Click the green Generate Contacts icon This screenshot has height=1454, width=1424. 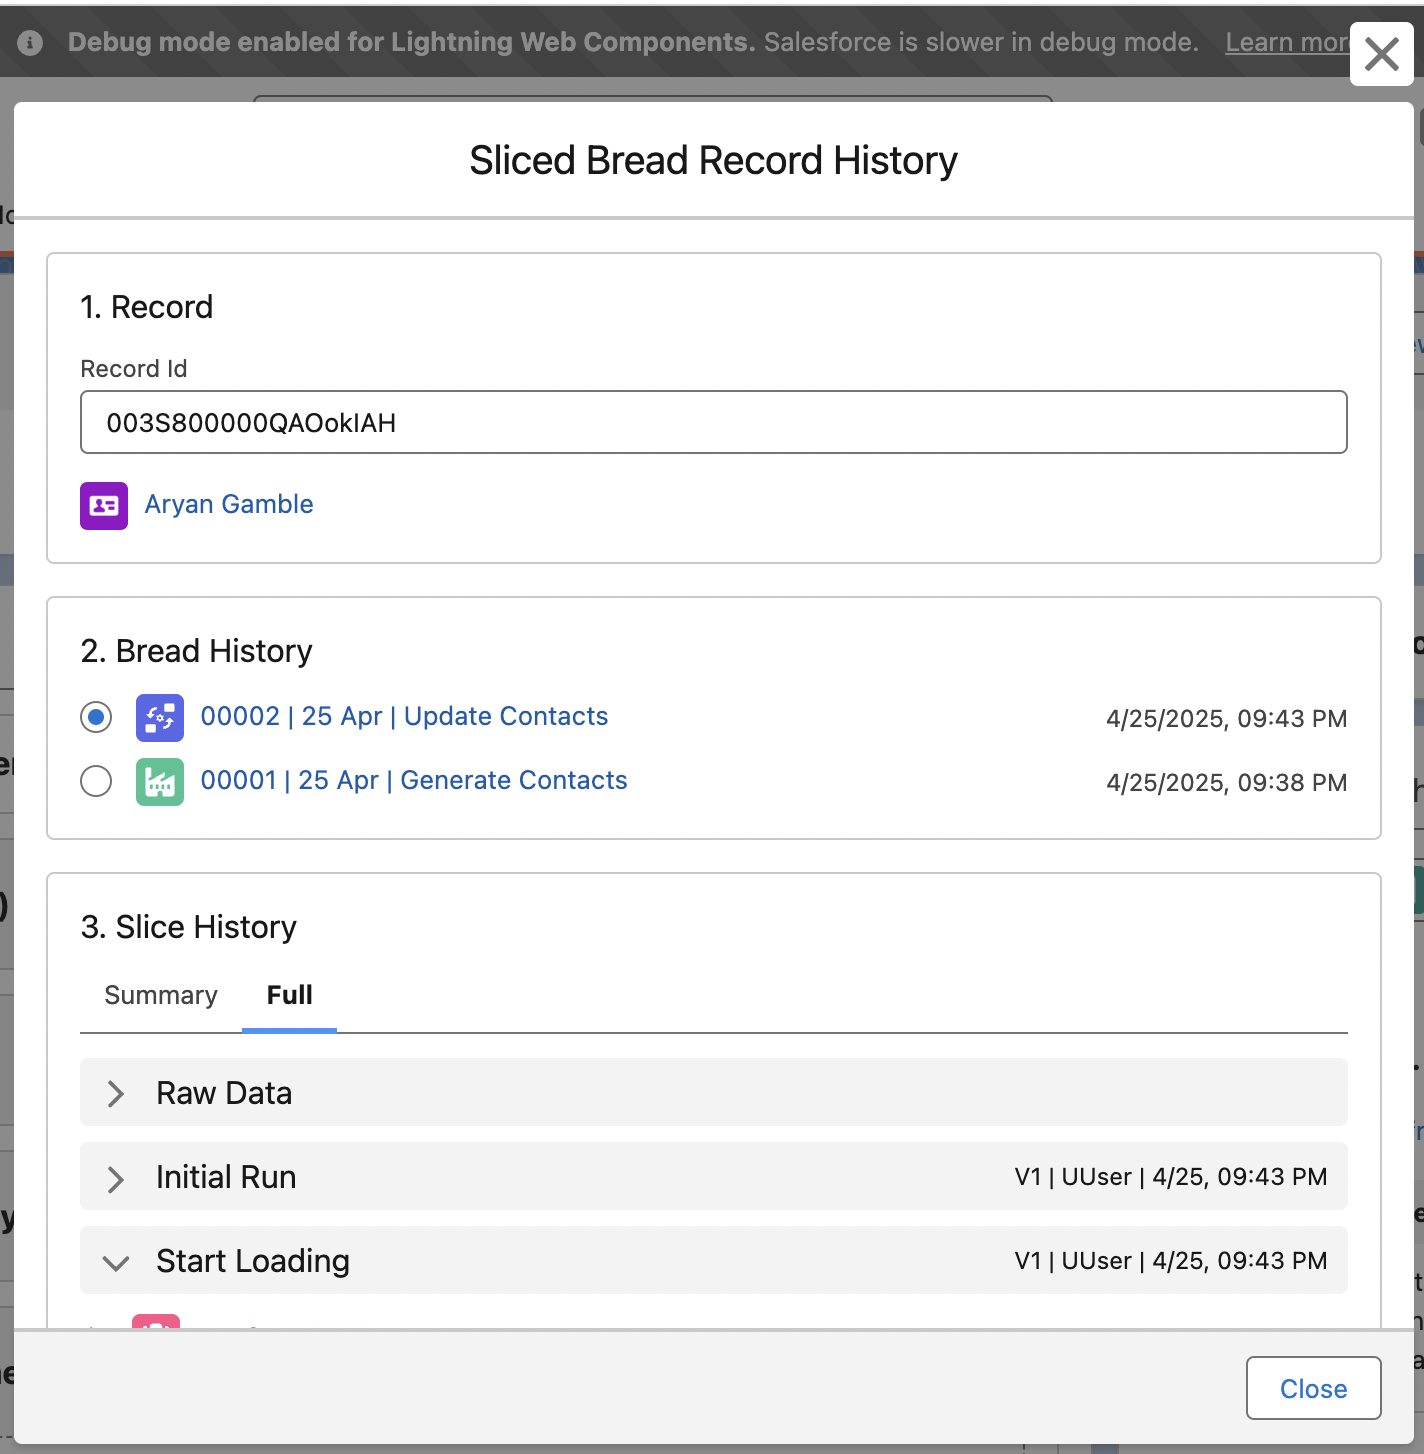pos(160,782)
